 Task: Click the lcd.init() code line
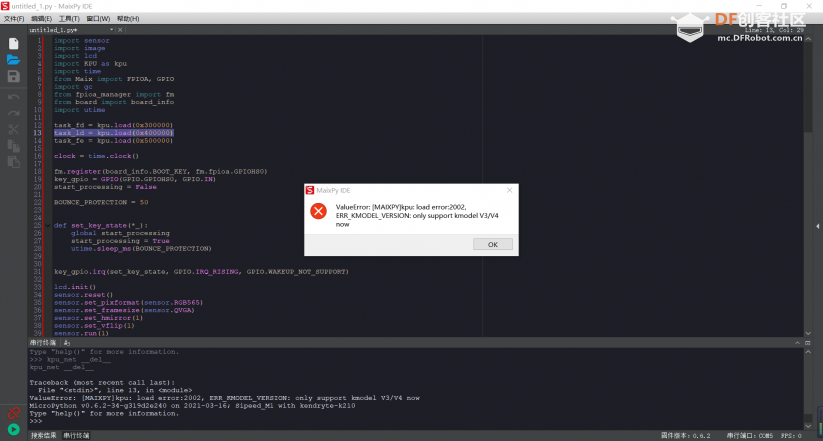point(75,287)
